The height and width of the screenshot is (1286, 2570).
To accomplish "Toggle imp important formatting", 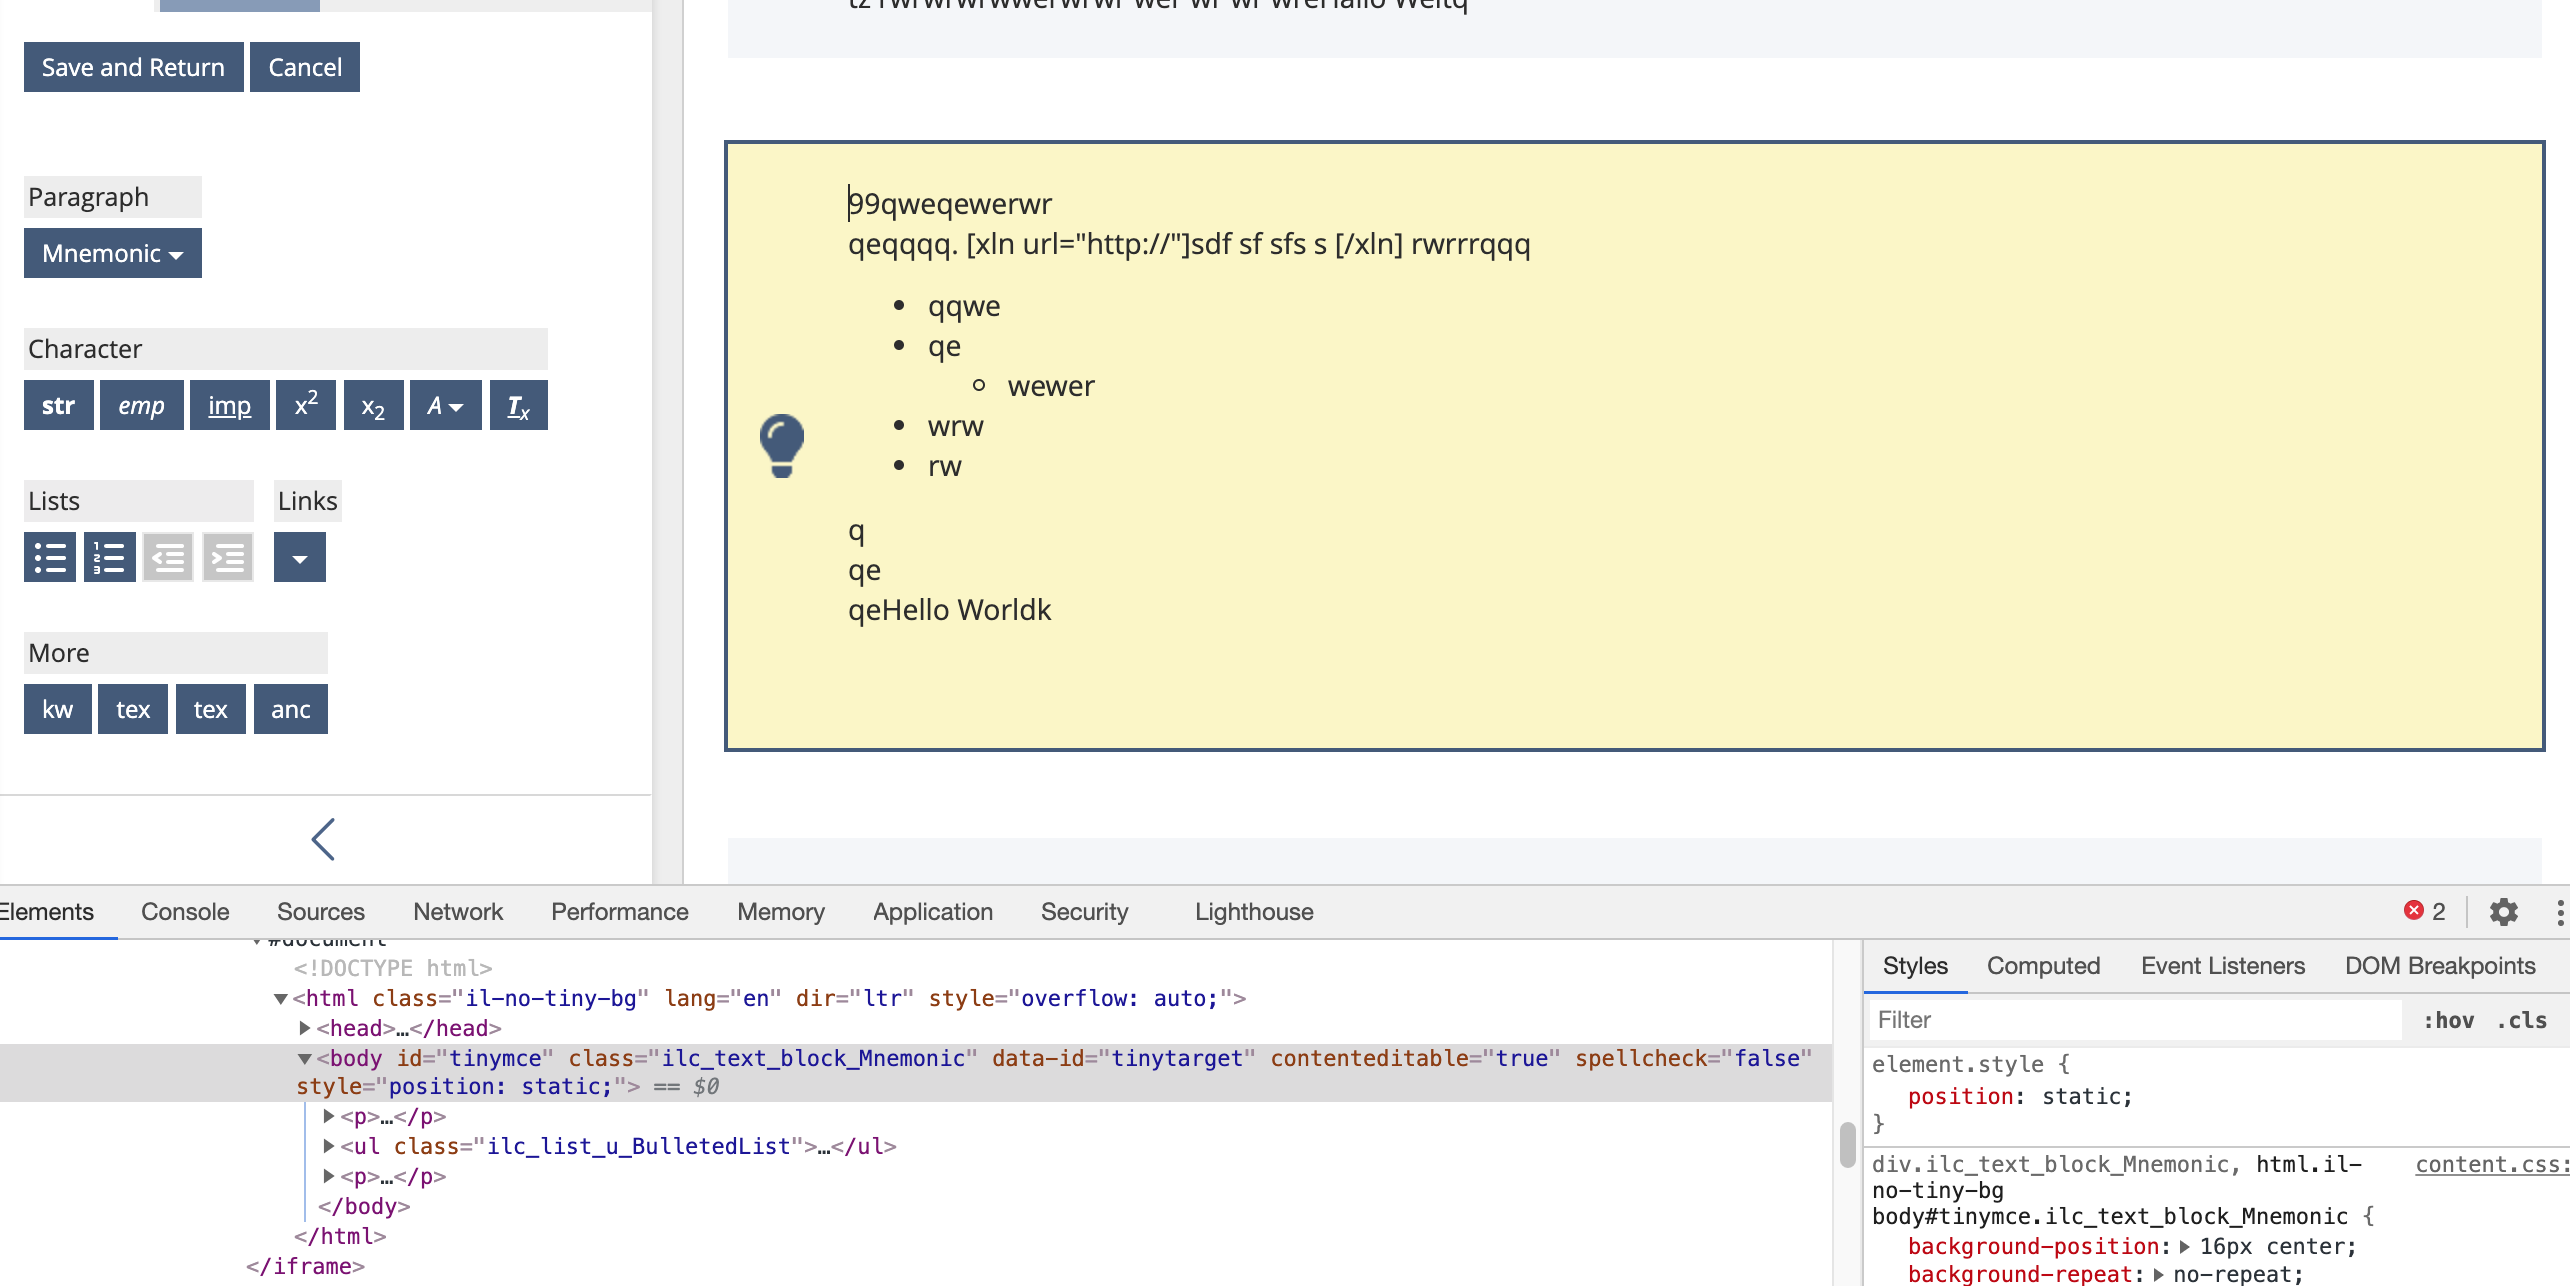I will [x=229, y=405].
